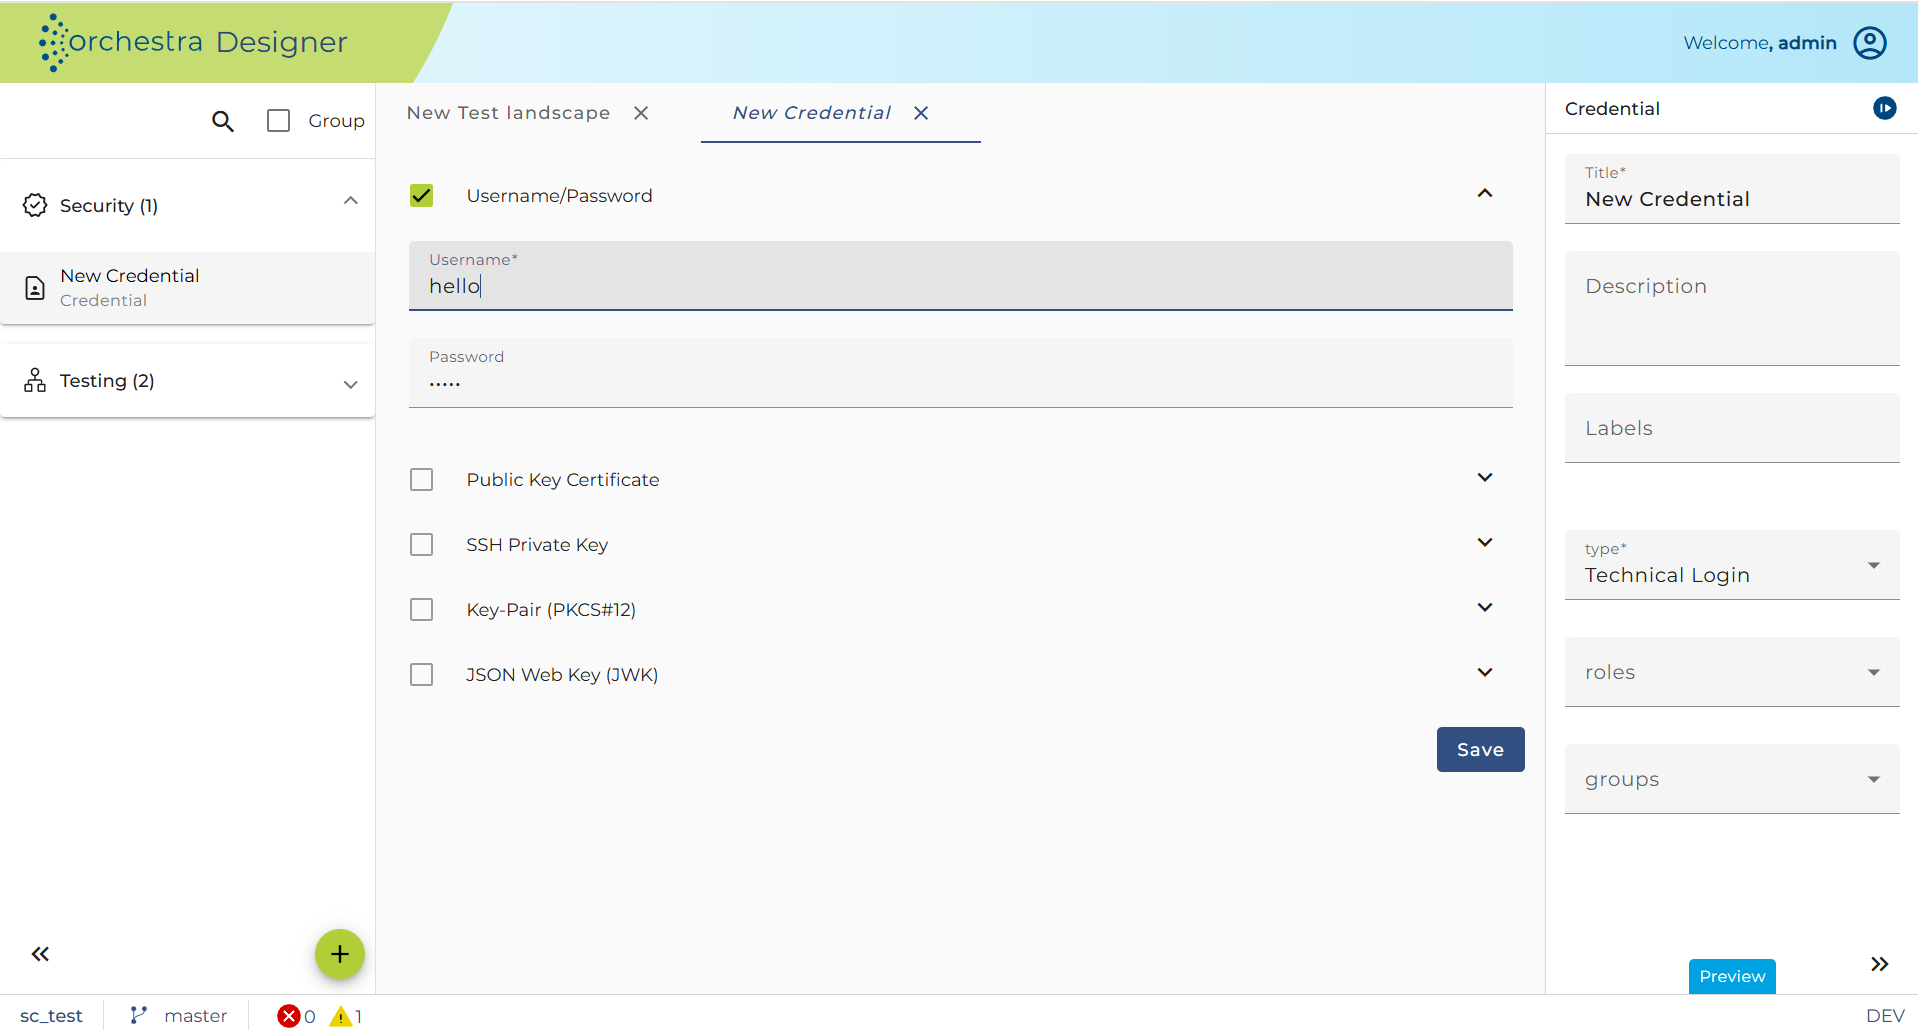Open the type dropdown showing Technical Login
Viewport: 1918px width, 1032px height.
pyautogui.click(x=1732, y=565)
